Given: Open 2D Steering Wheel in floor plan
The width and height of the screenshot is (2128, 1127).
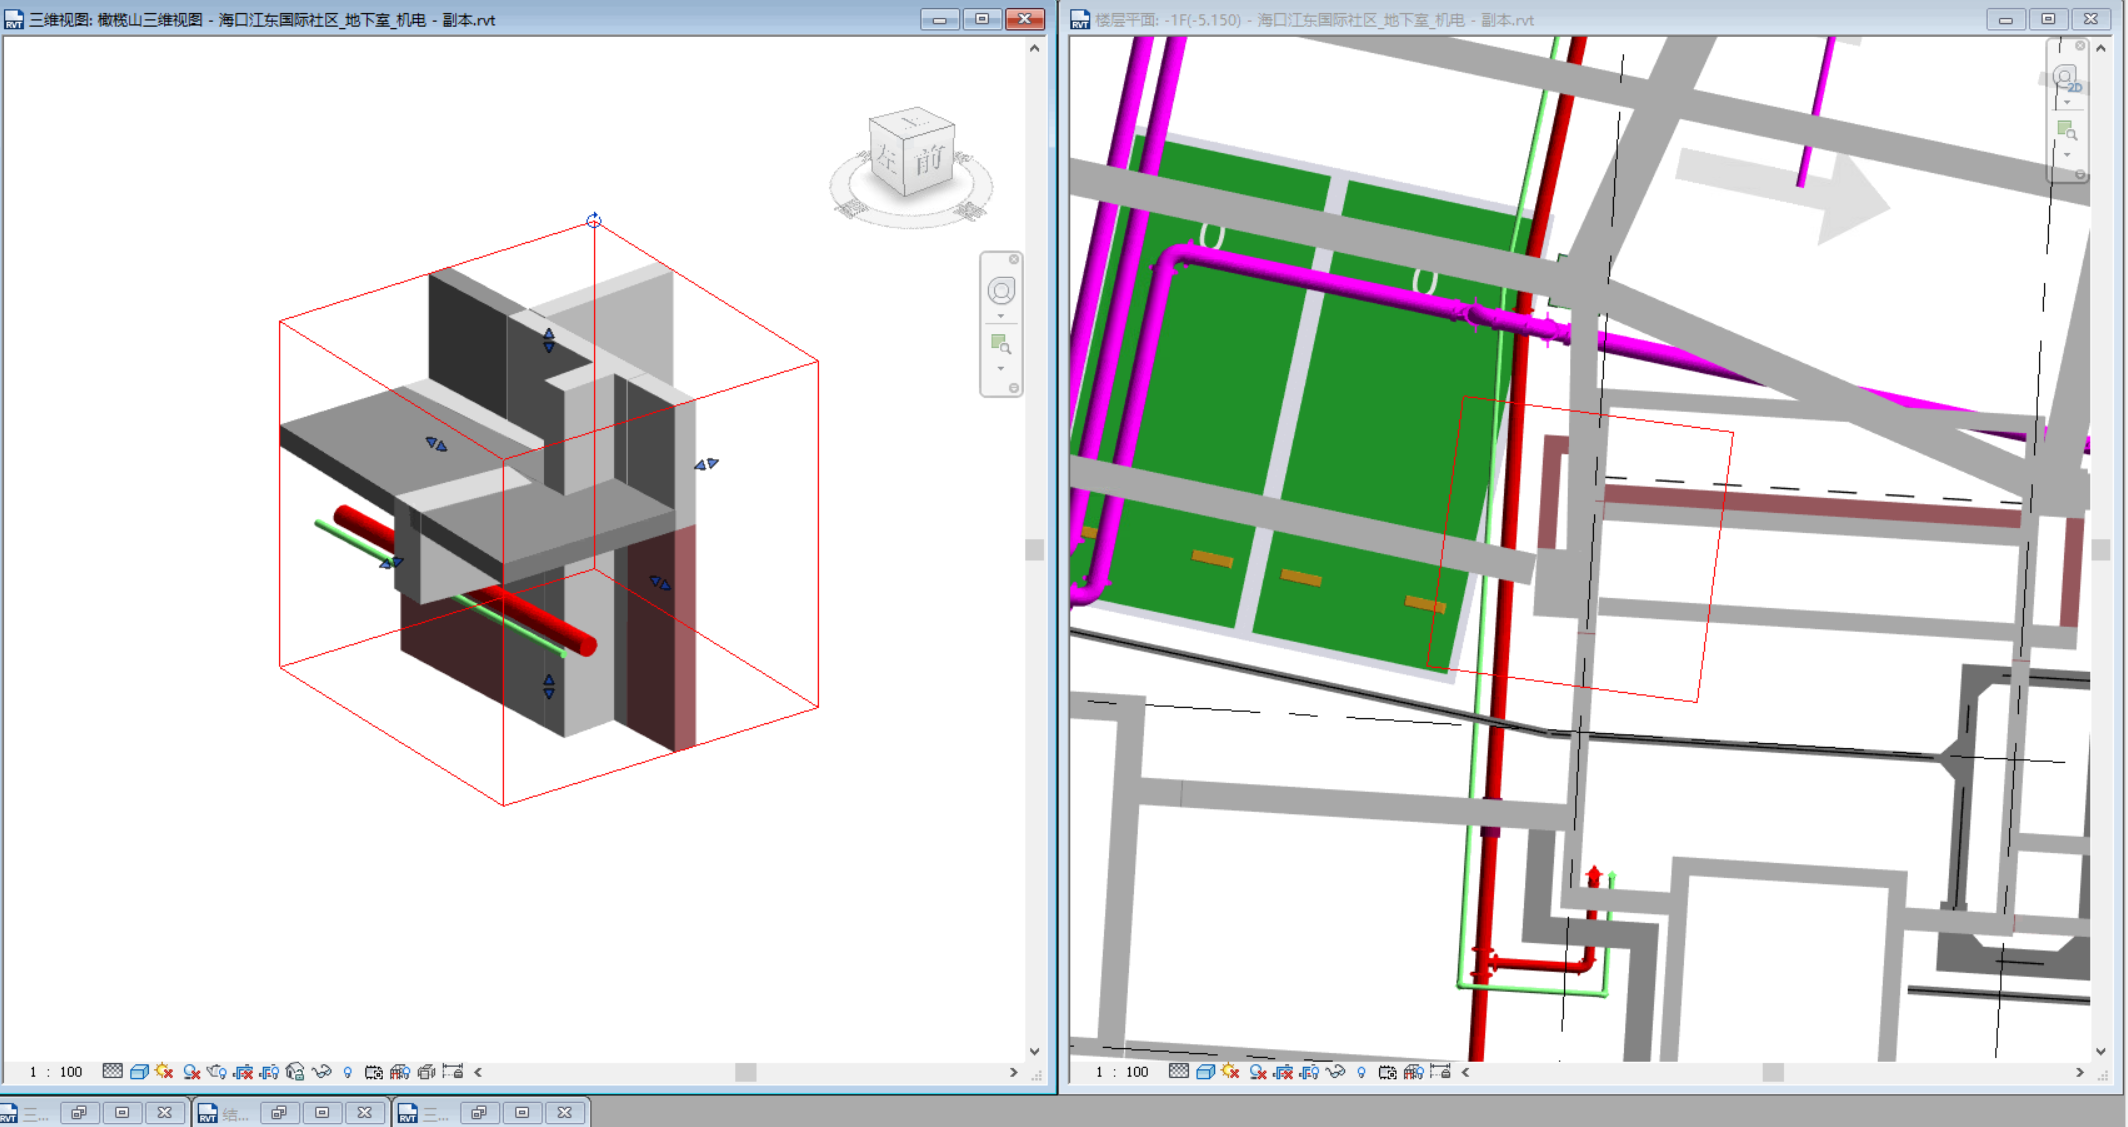Looking at the screenshot, I should [x=2066, y=78].
